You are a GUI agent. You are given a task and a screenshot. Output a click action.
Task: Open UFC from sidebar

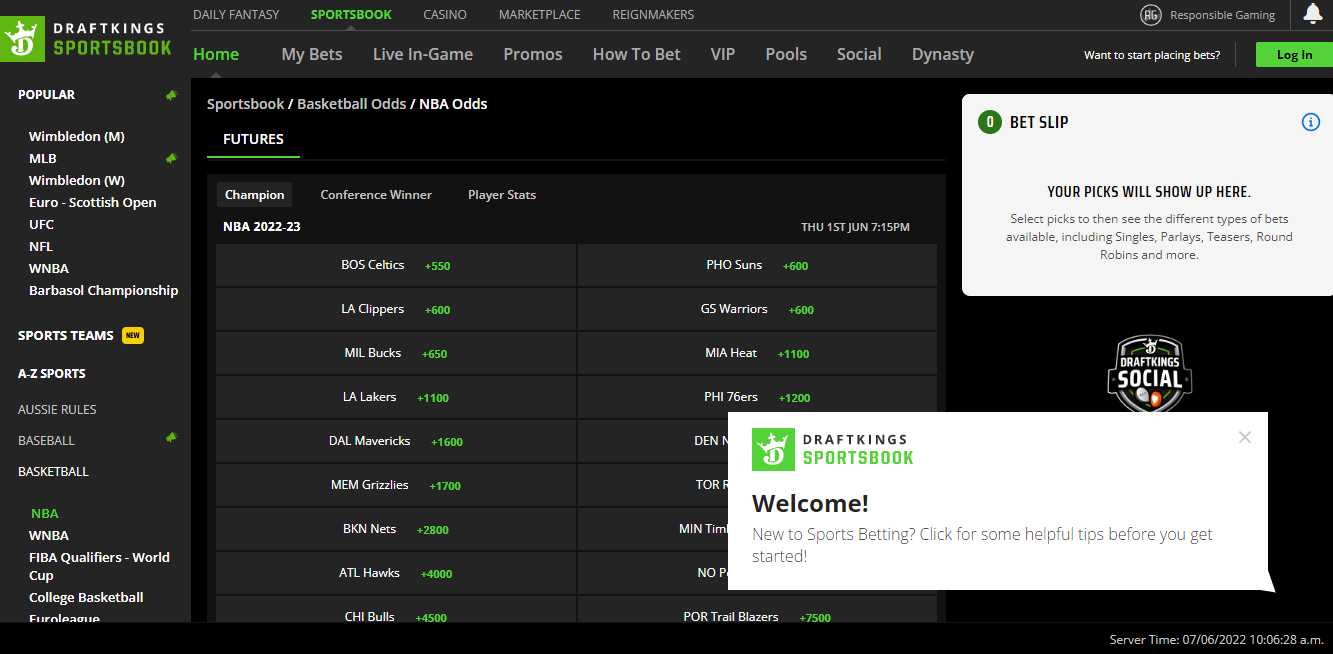point(42,224)
